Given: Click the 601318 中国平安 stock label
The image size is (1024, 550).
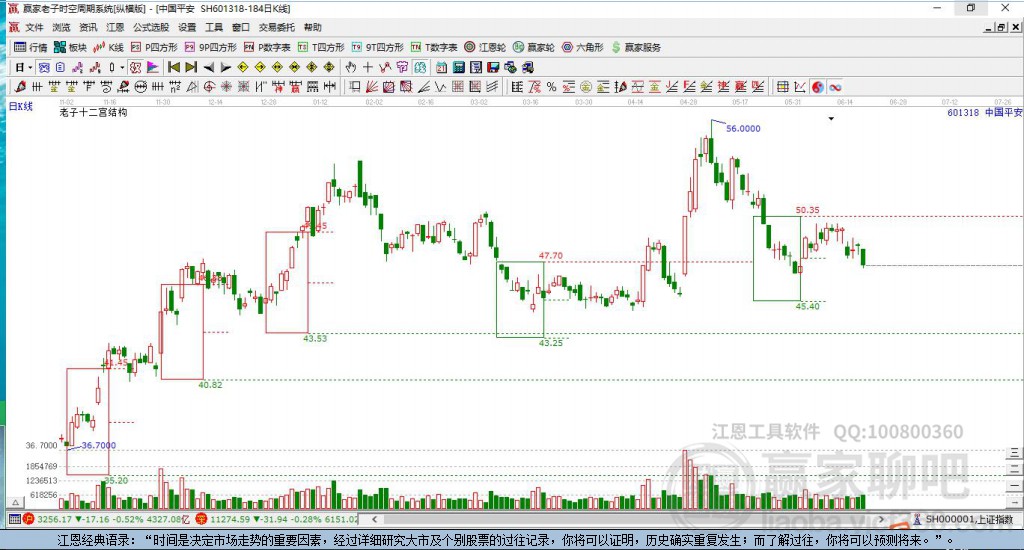Looking at the screenshot, I should point(984,112).
